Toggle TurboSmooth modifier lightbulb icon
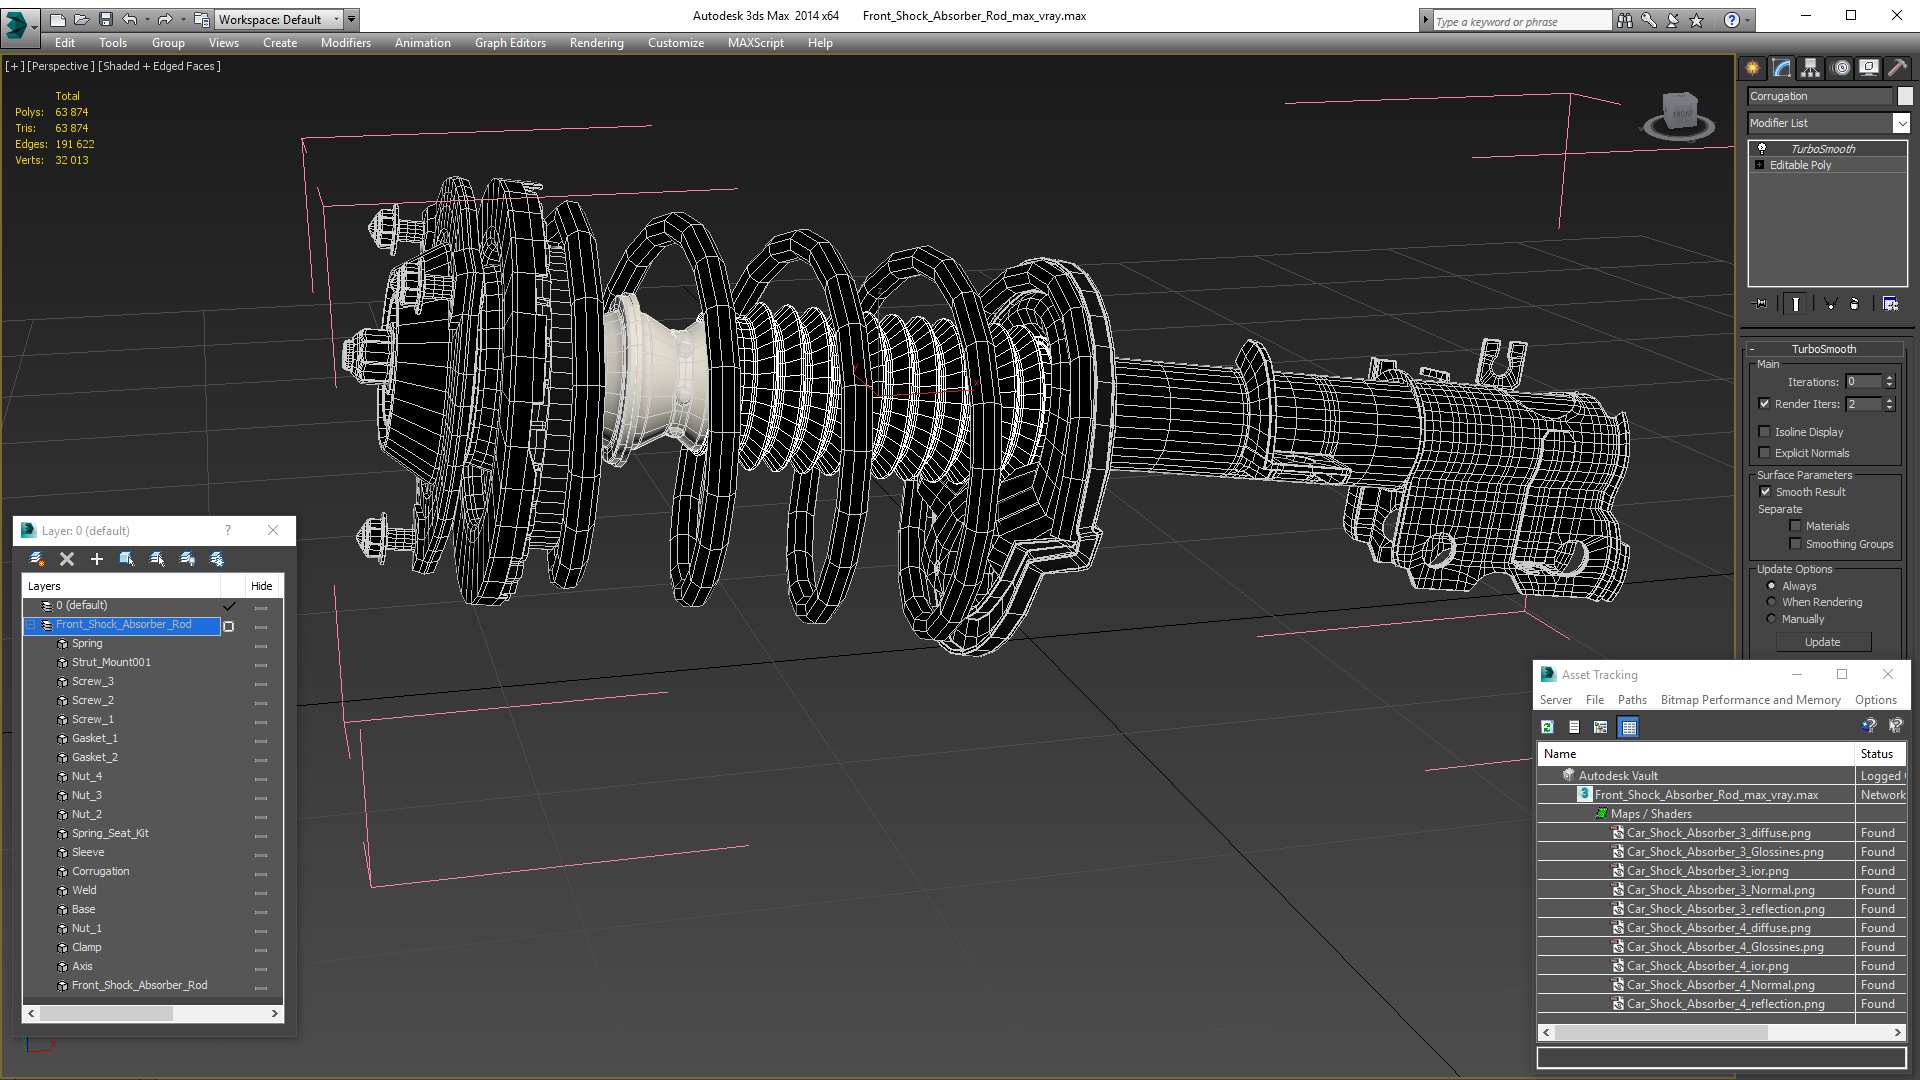Image resolution: width=1920 pixels, height=1080 pixels. pos(1762,148)
